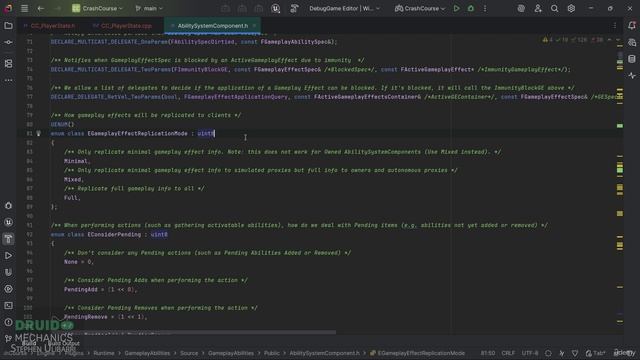Open the right sidebar tool below Notifications

pos(632,42)
